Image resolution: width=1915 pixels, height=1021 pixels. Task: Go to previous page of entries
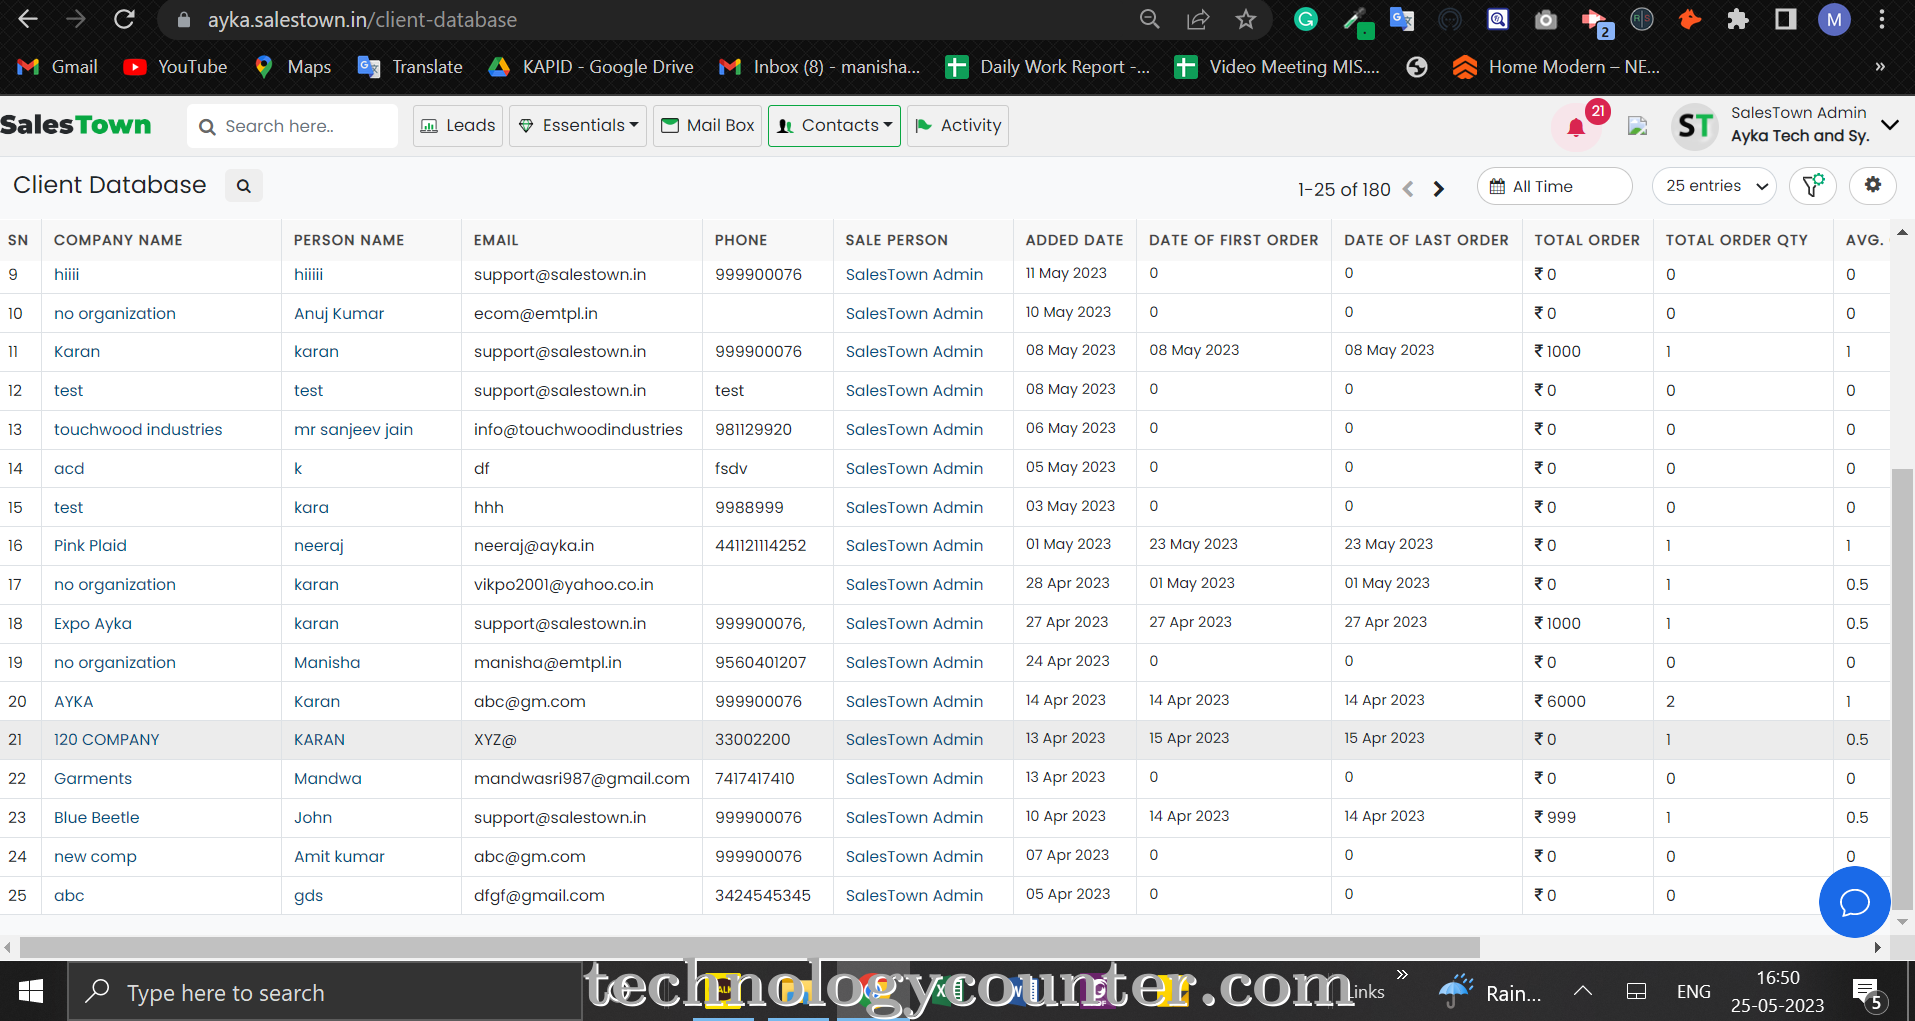[1408, 189]
